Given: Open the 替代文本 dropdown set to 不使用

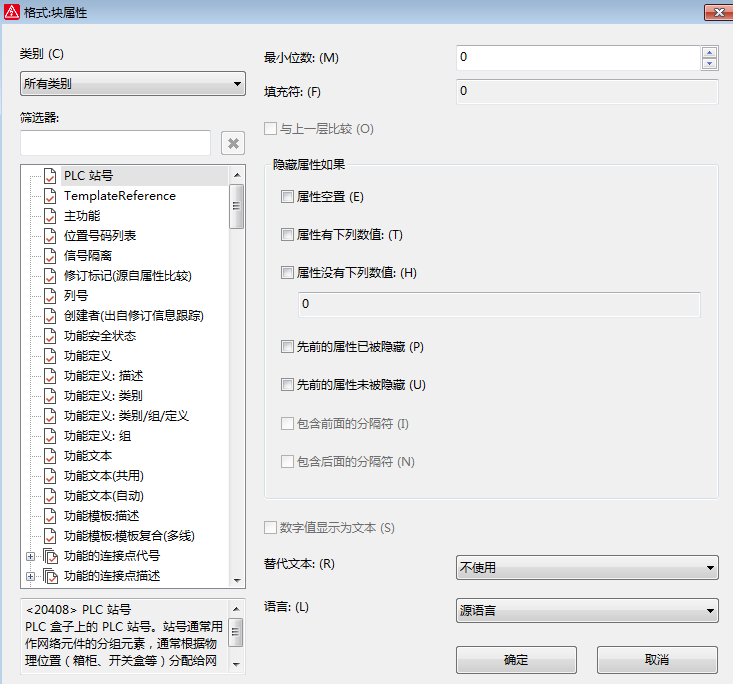Looking at the screenshot, I should coord(587,568).
